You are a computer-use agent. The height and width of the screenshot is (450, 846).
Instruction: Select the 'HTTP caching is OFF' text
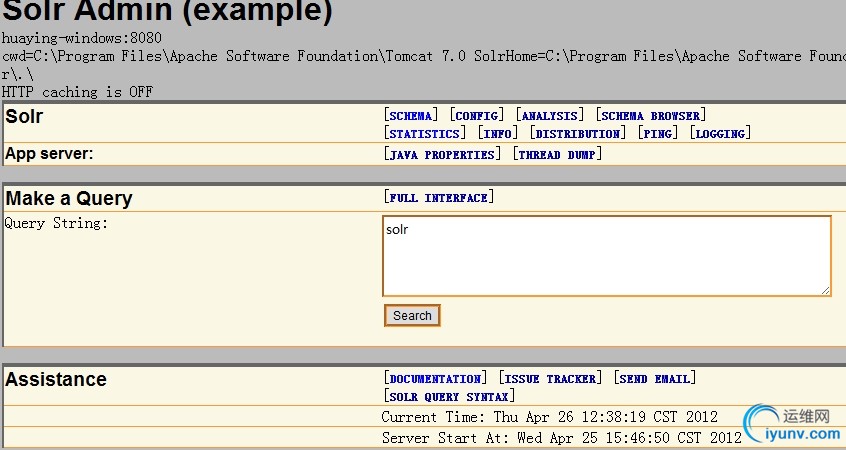[77, 92]
